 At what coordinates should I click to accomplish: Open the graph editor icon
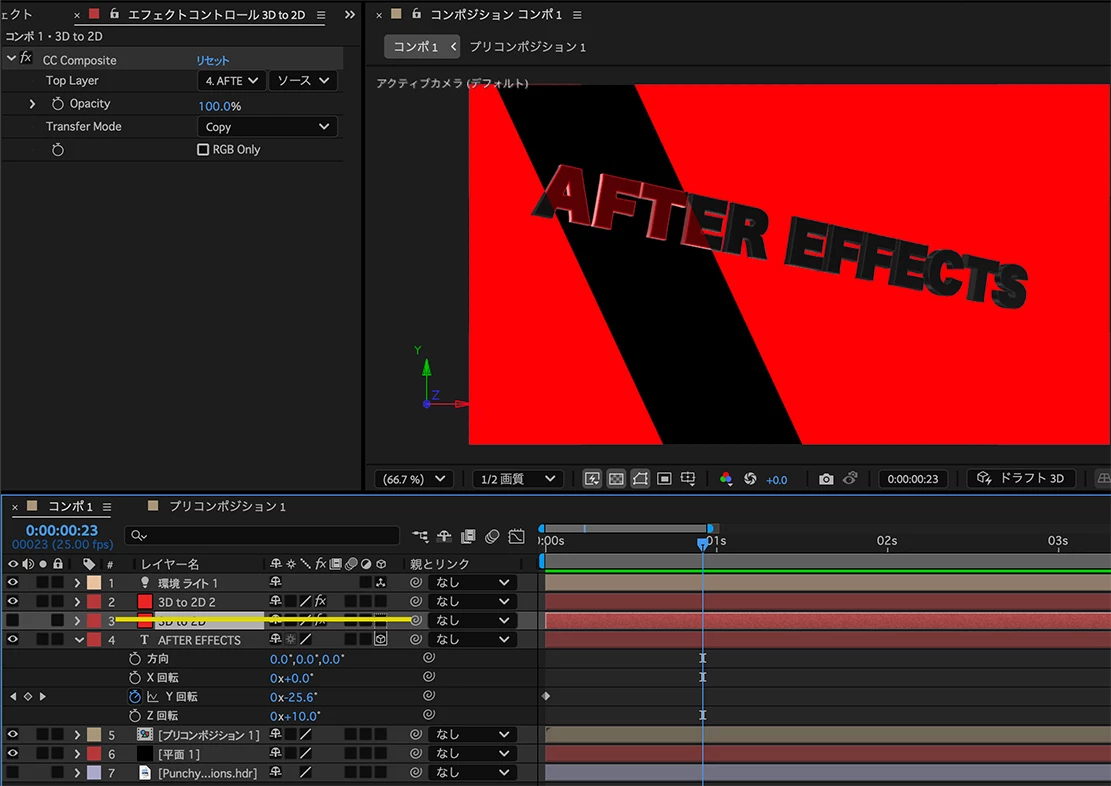[x=517, y=537]
